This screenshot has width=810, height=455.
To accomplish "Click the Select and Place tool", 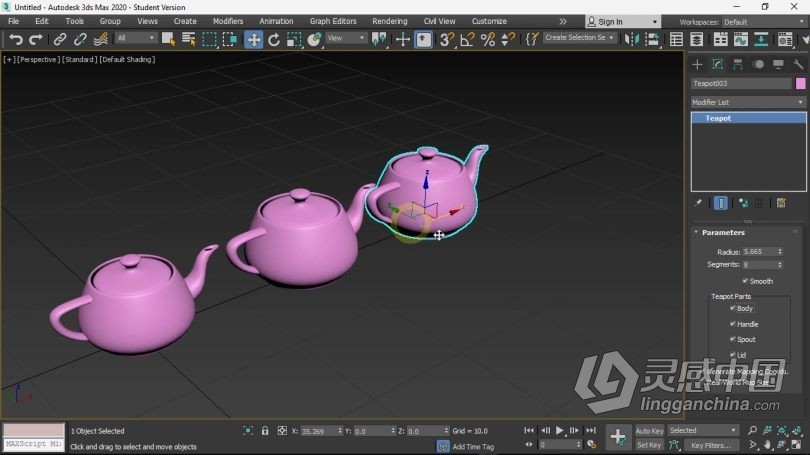I will click(x=314, y=39).
